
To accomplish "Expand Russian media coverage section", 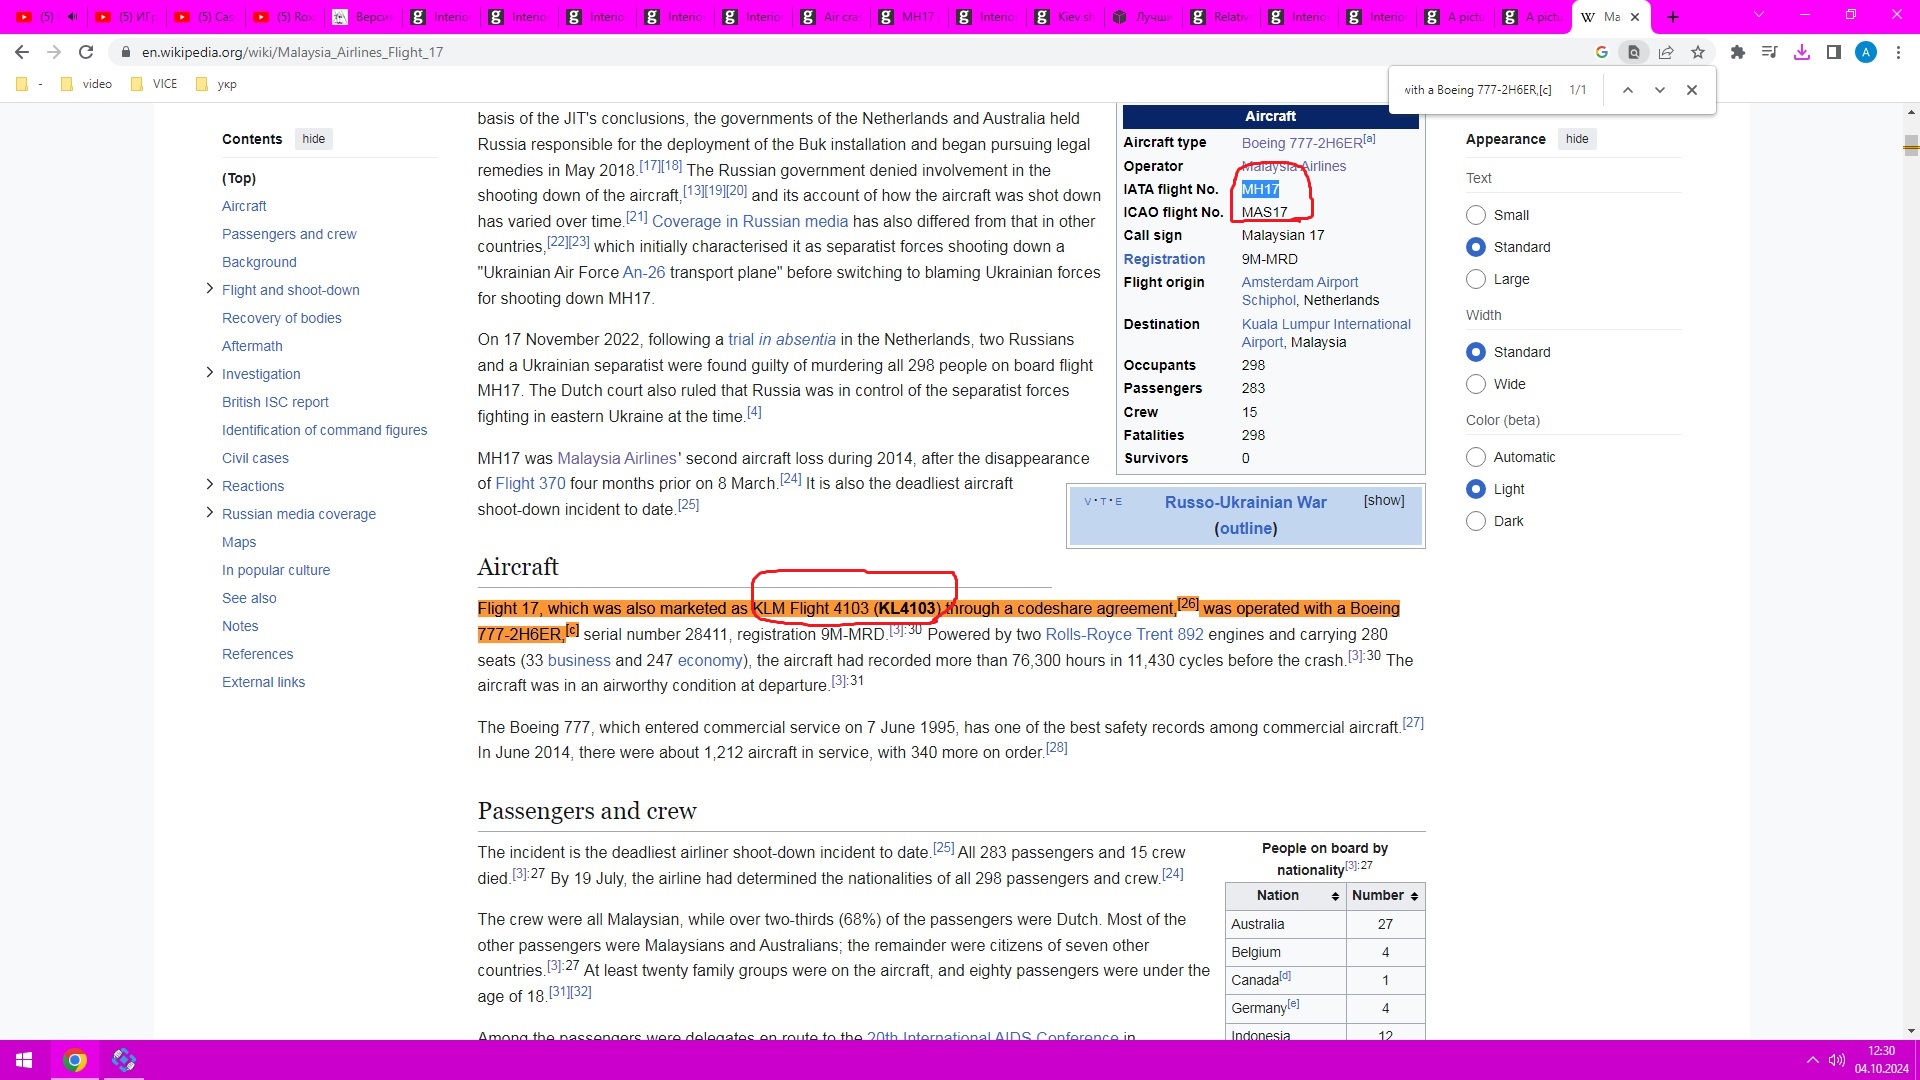I will click(x=209, y=513).
